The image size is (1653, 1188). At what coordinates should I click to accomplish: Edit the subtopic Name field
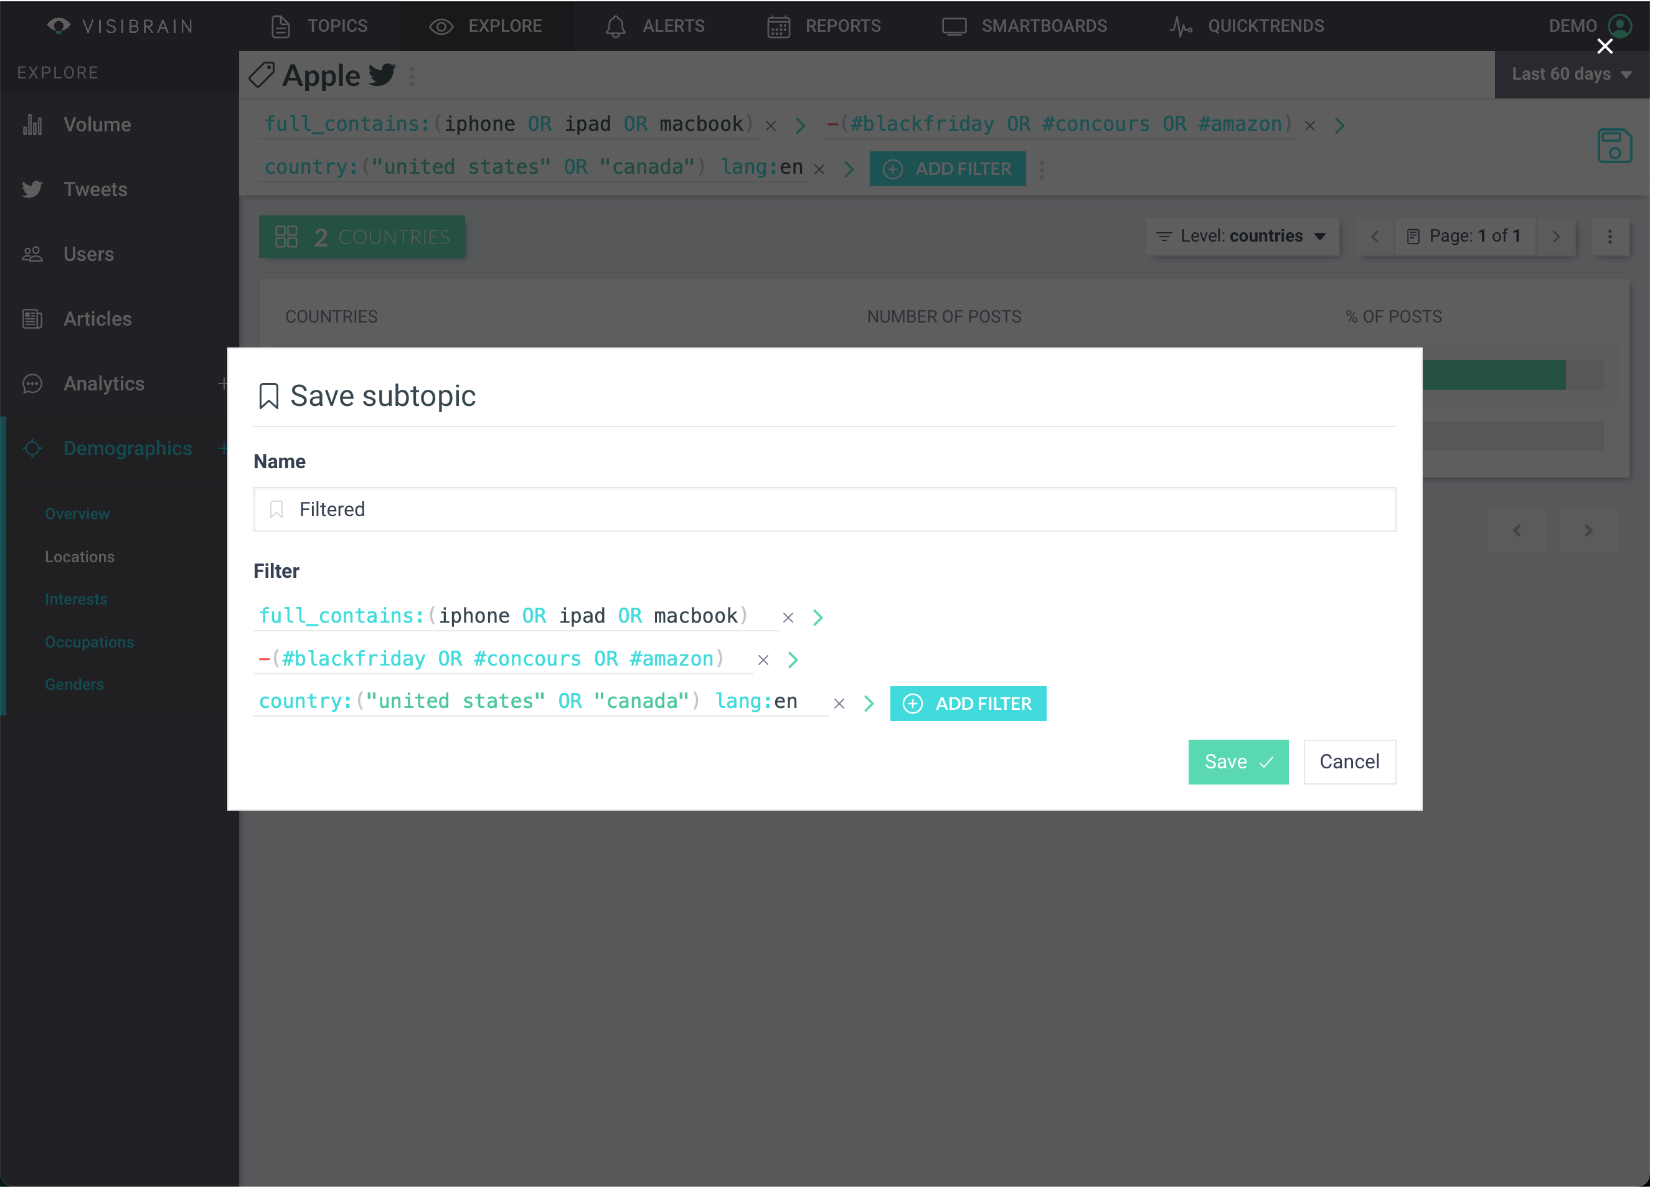pos(824,510)
